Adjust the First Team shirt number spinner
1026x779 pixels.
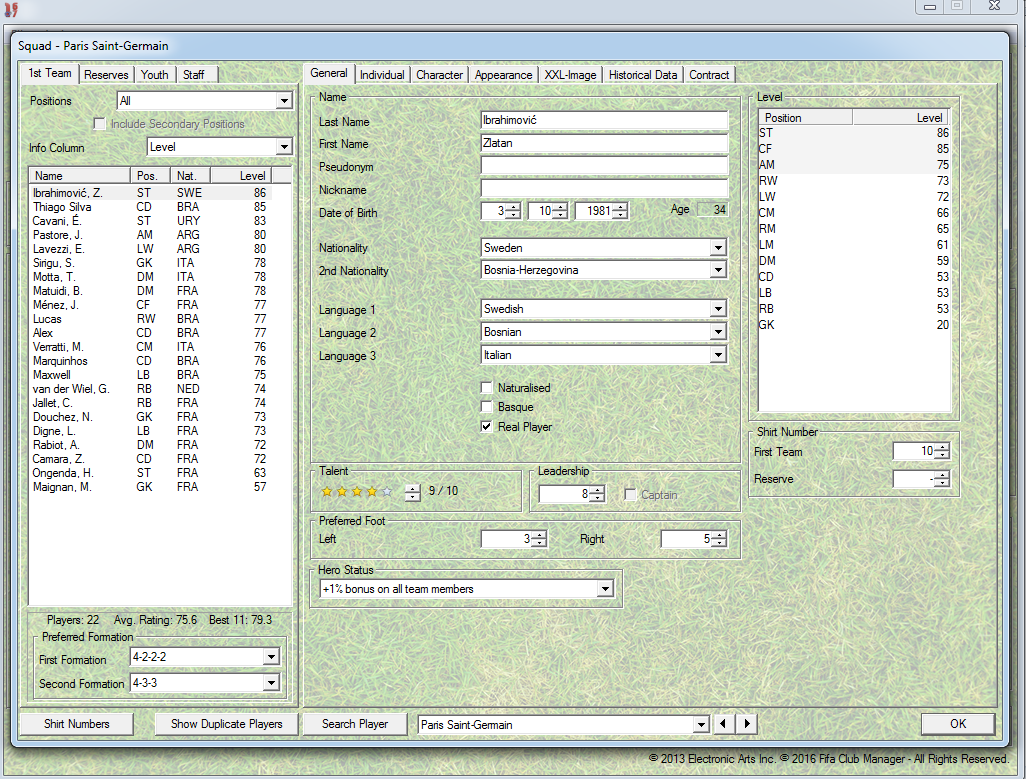942,451
